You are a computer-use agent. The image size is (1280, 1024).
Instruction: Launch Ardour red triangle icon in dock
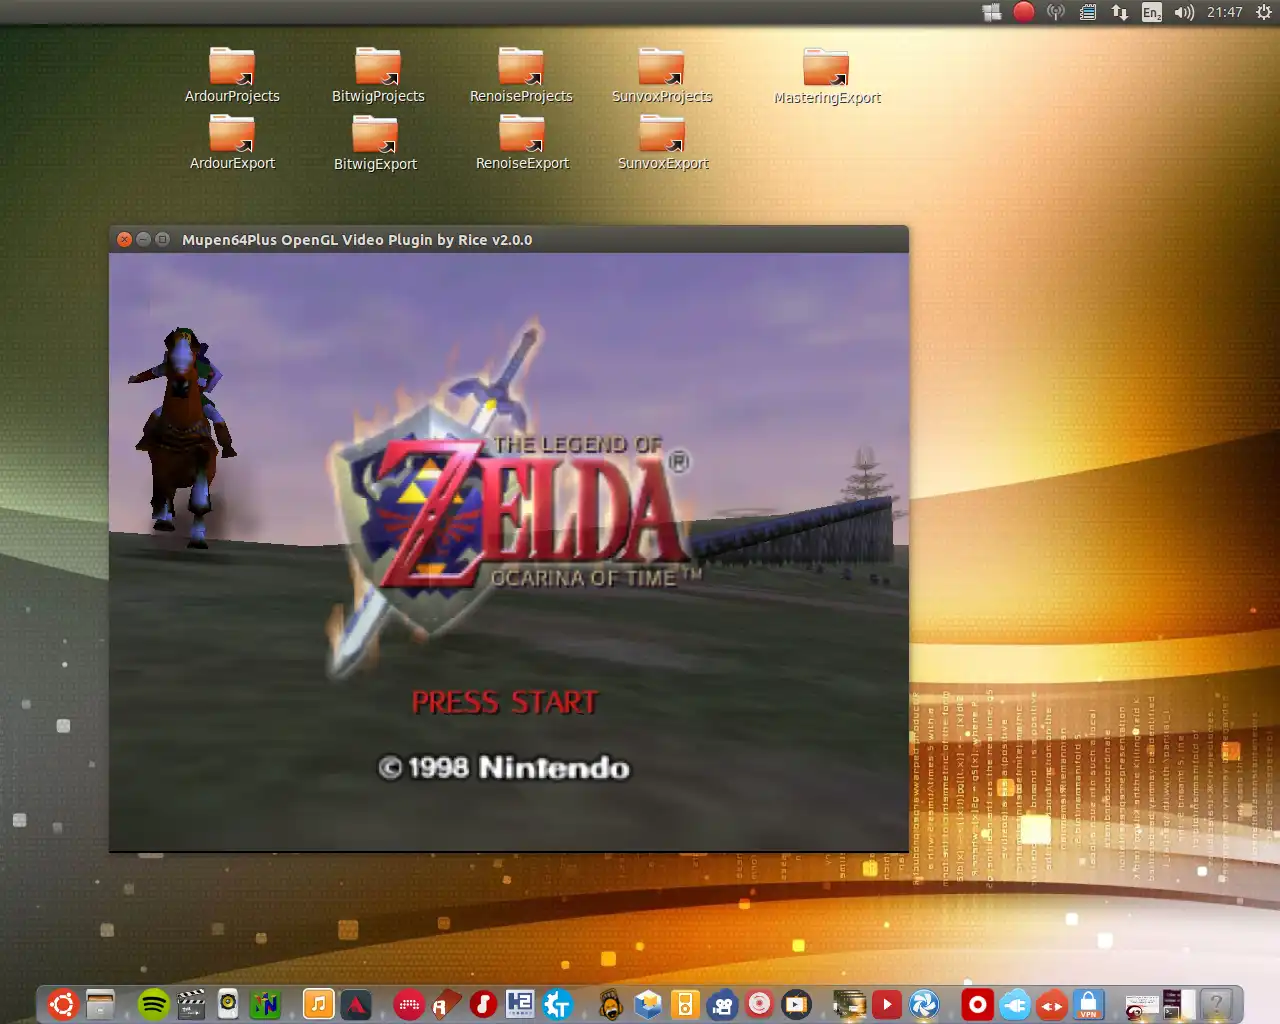pyautogui.click(x=356, y=1004)
